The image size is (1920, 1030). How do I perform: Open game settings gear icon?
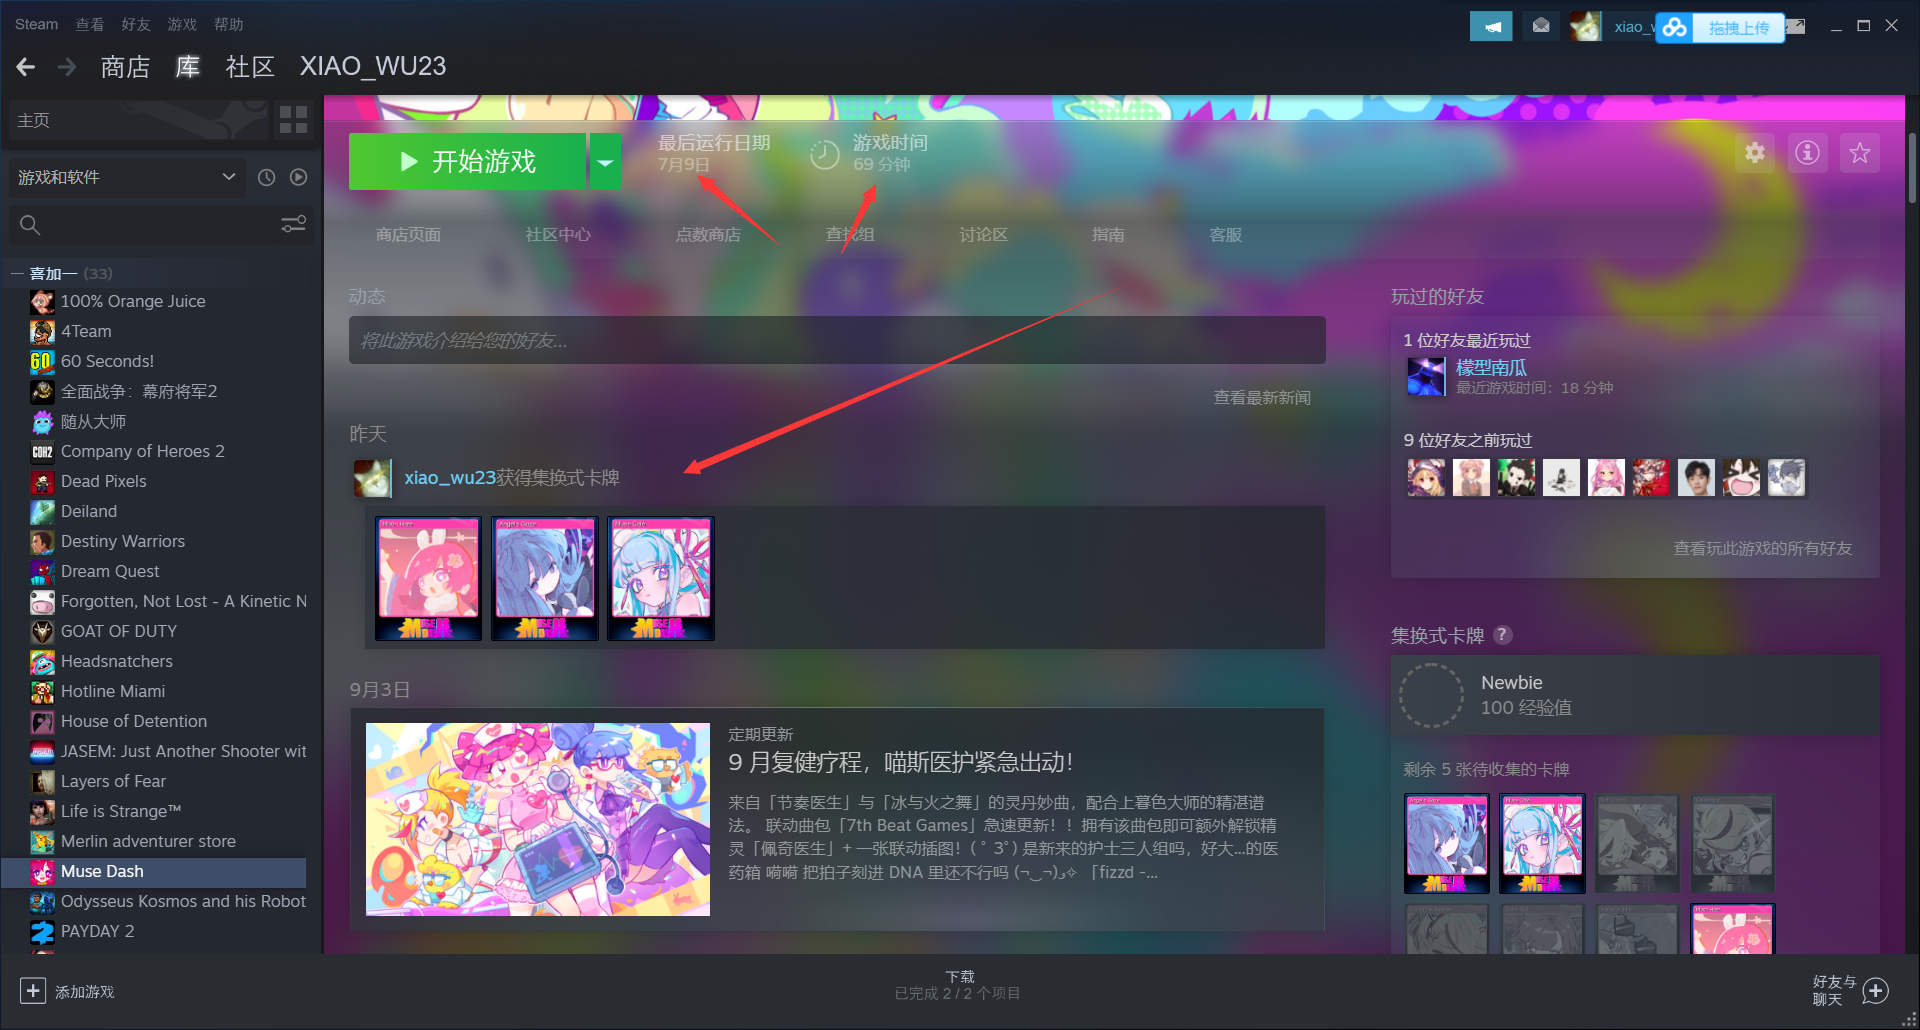click(x=1755, y=153)
